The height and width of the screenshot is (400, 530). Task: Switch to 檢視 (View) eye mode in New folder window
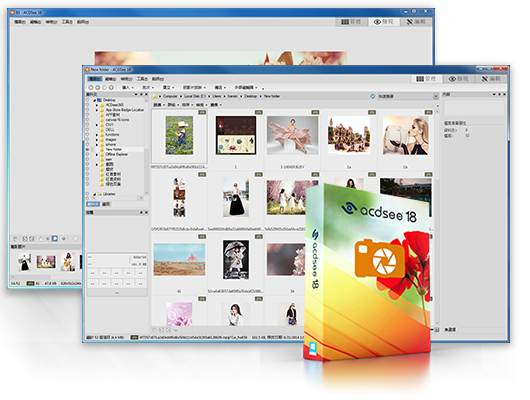(458, 79)
